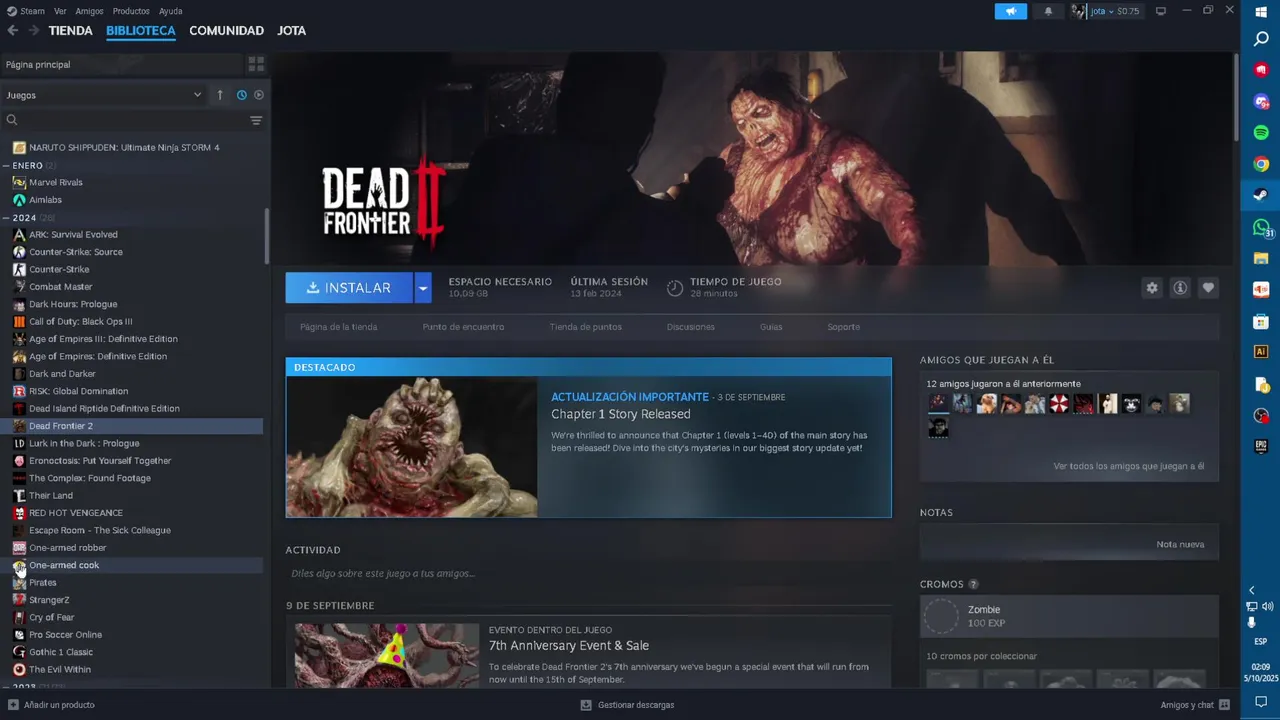Open Illustrator from the taskbar

tap(1261, 352)
